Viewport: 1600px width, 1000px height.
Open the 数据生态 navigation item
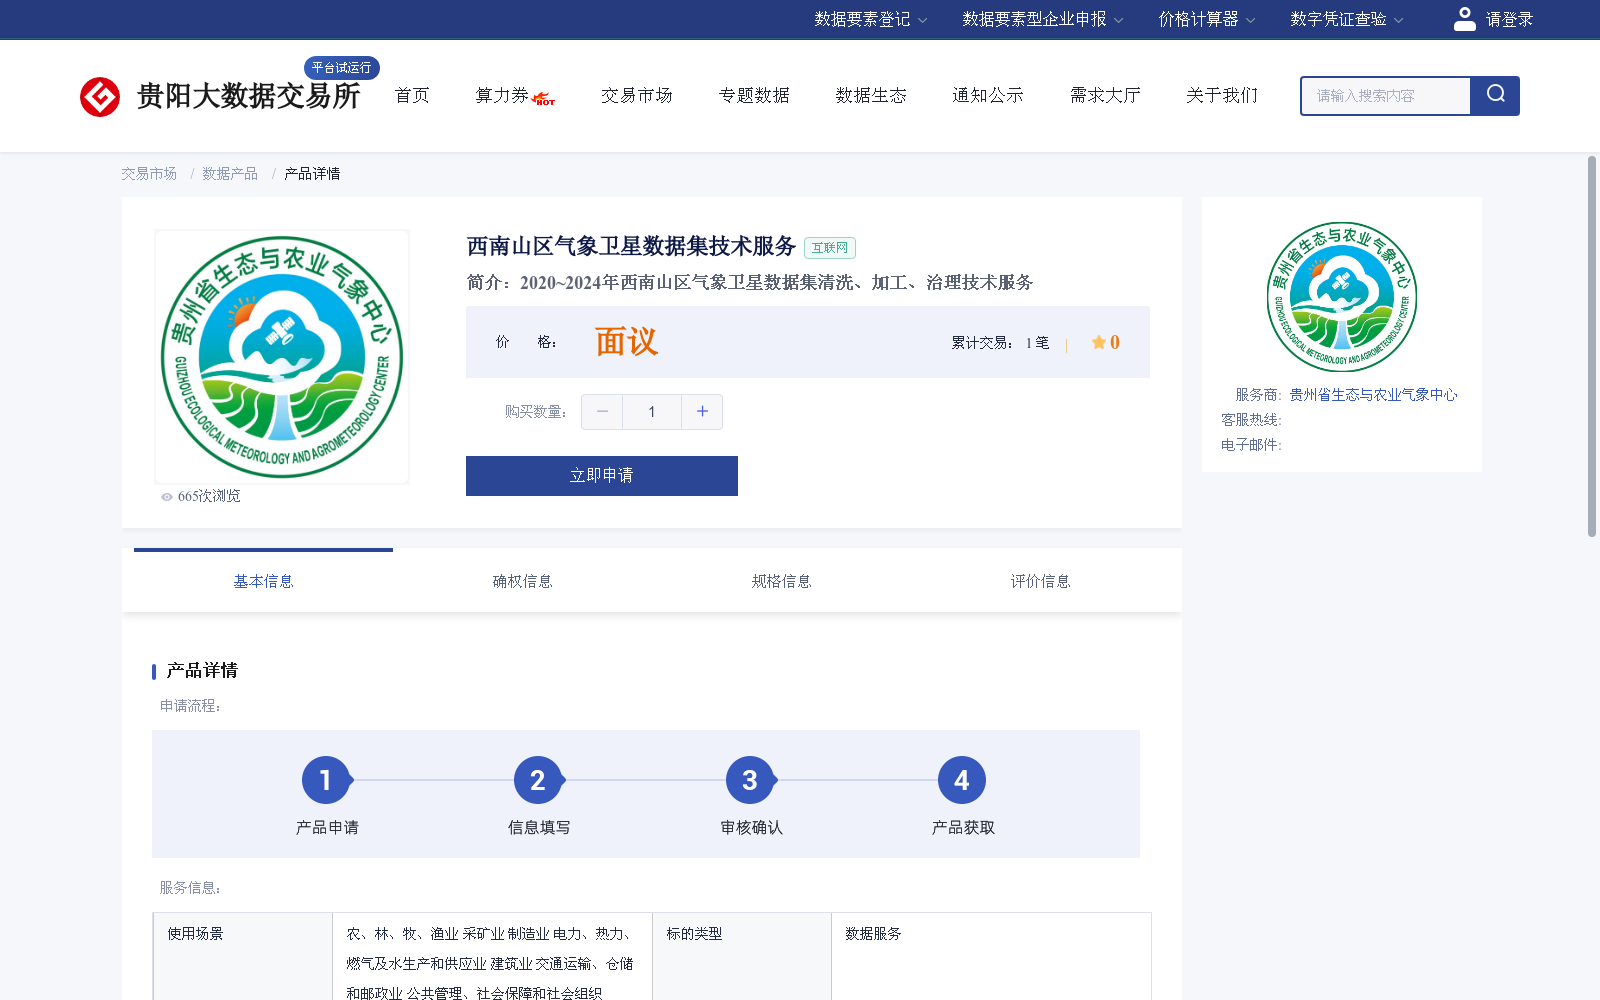pos(871,96)
